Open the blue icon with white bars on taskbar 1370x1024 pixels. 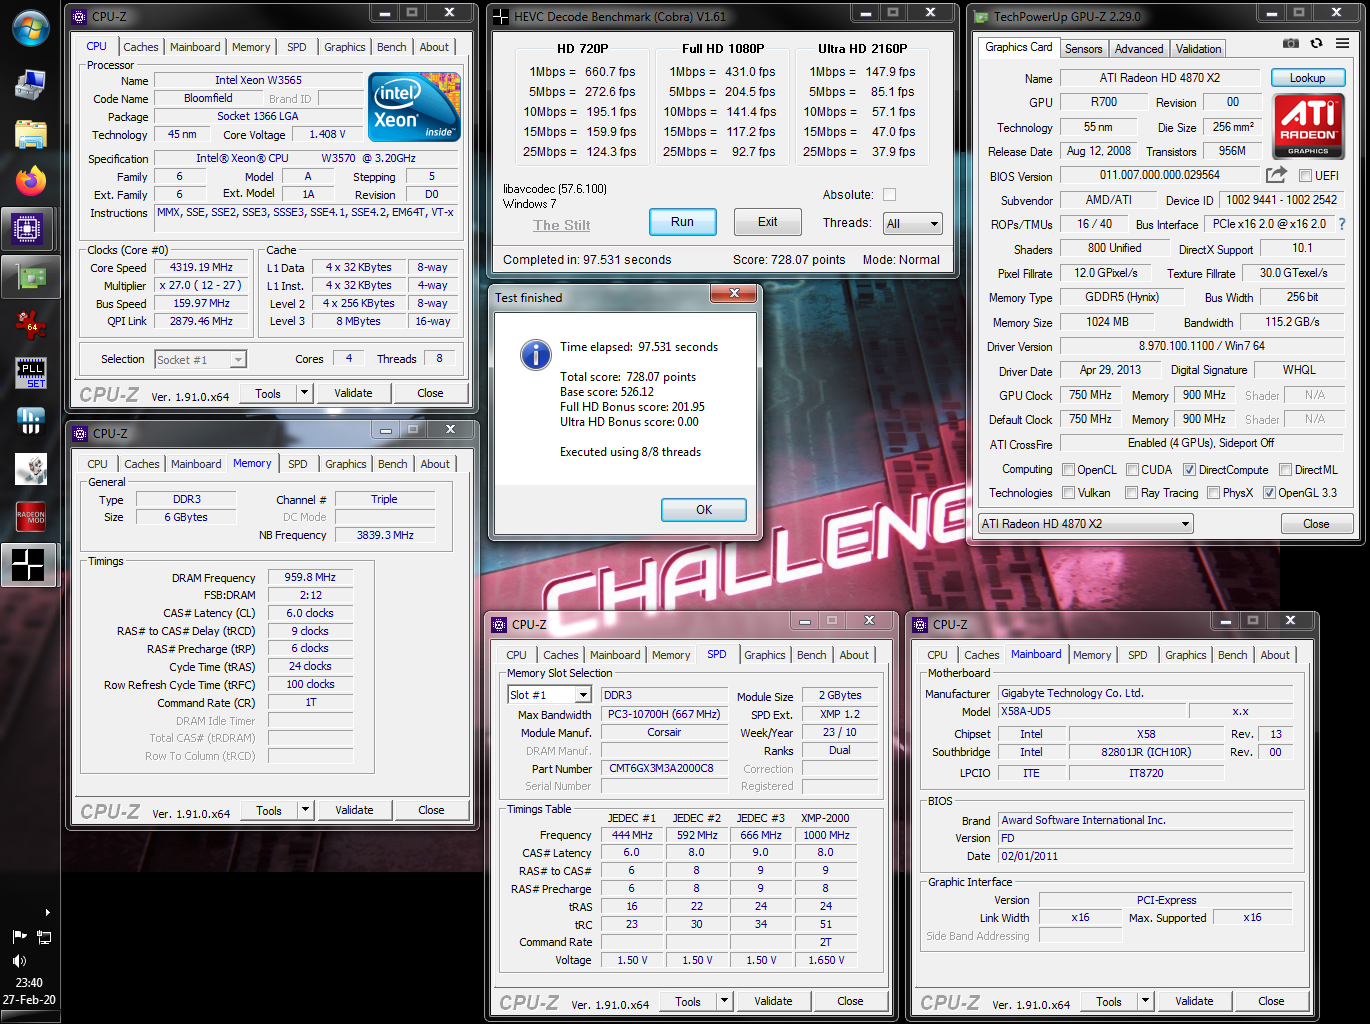[30, 420]
